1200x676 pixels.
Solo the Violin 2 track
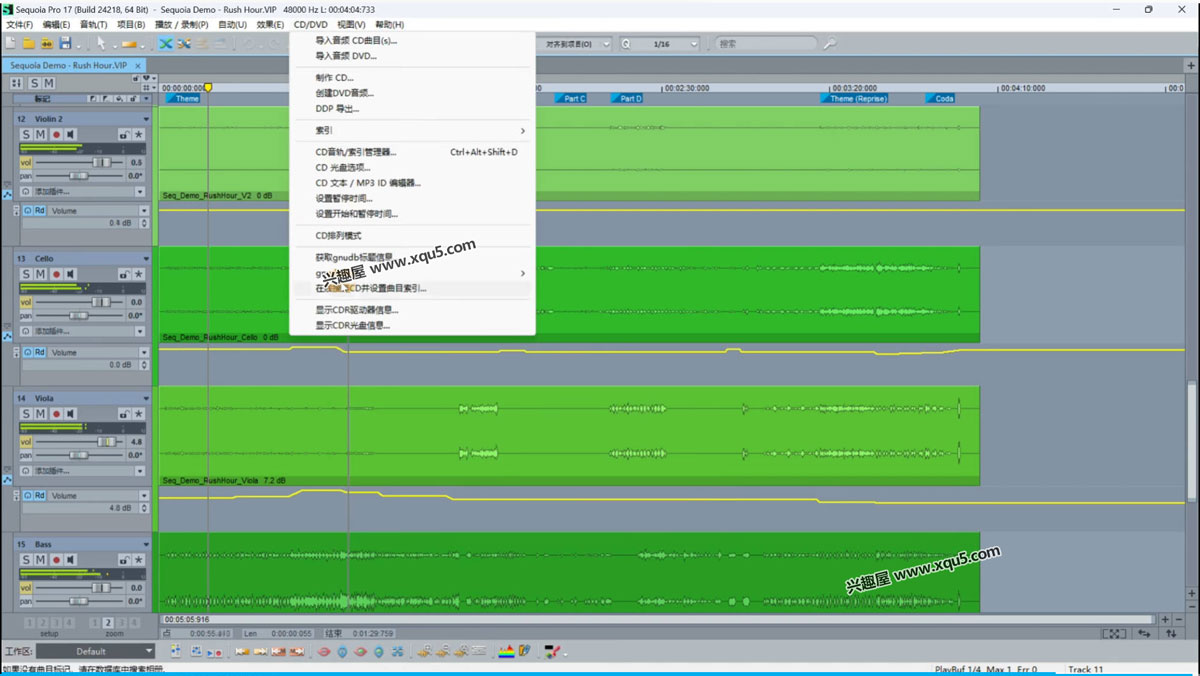(26, 134)
